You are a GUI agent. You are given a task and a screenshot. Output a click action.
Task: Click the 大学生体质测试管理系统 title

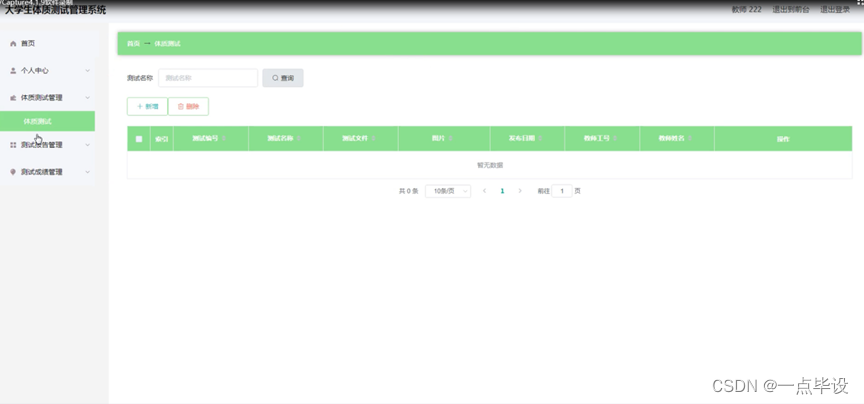pyautogui.click(x=55, y=9)
